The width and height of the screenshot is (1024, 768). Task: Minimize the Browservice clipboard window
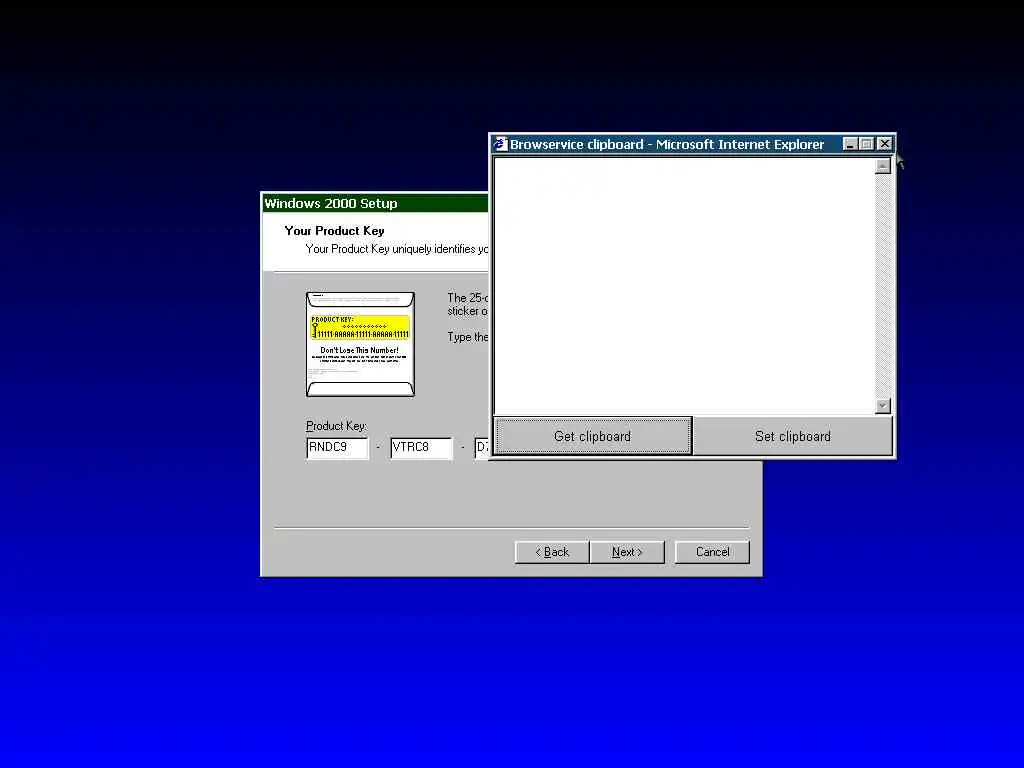point(850,144)
